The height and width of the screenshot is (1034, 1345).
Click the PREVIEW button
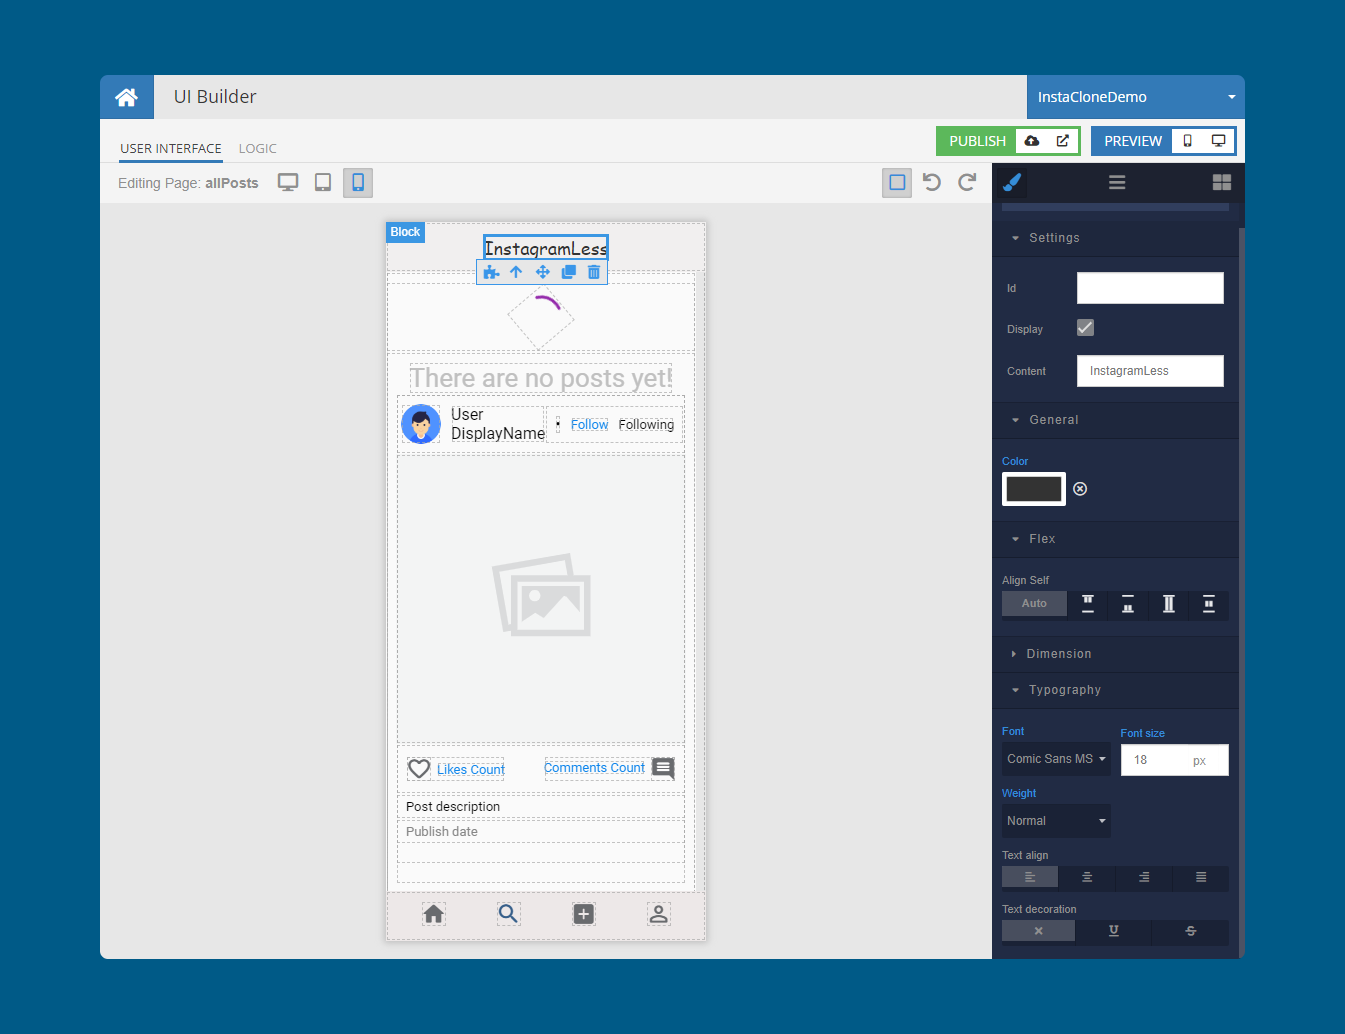coord(1133,141)
